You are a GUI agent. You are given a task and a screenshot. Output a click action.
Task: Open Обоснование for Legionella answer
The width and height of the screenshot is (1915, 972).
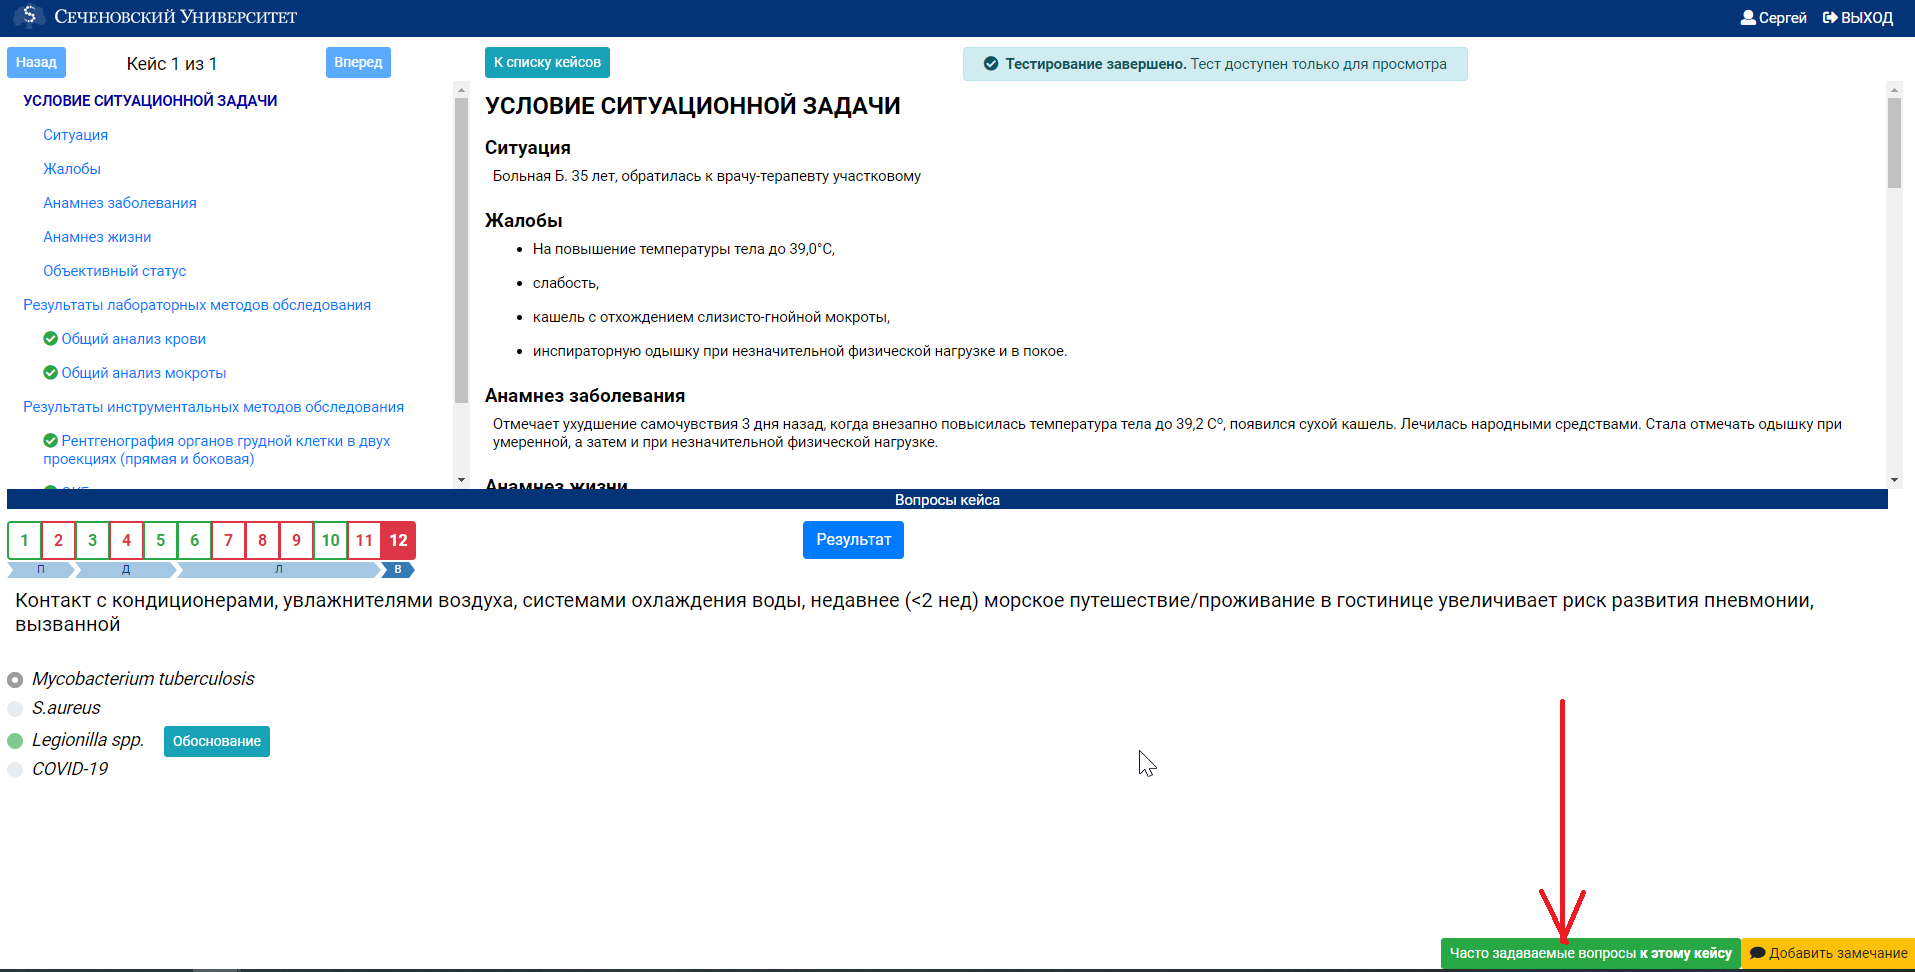(x=216, y=741)
